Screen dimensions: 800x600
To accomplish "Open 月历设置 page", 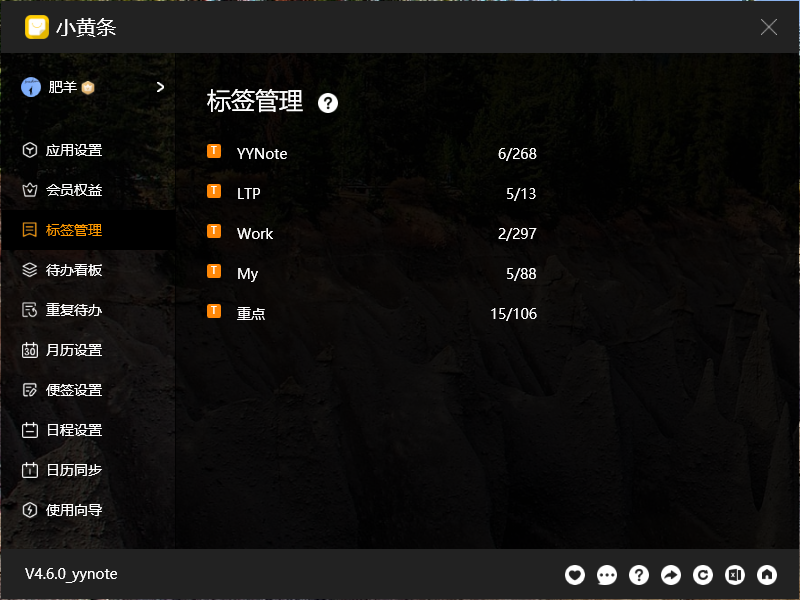I will (87, 350).
